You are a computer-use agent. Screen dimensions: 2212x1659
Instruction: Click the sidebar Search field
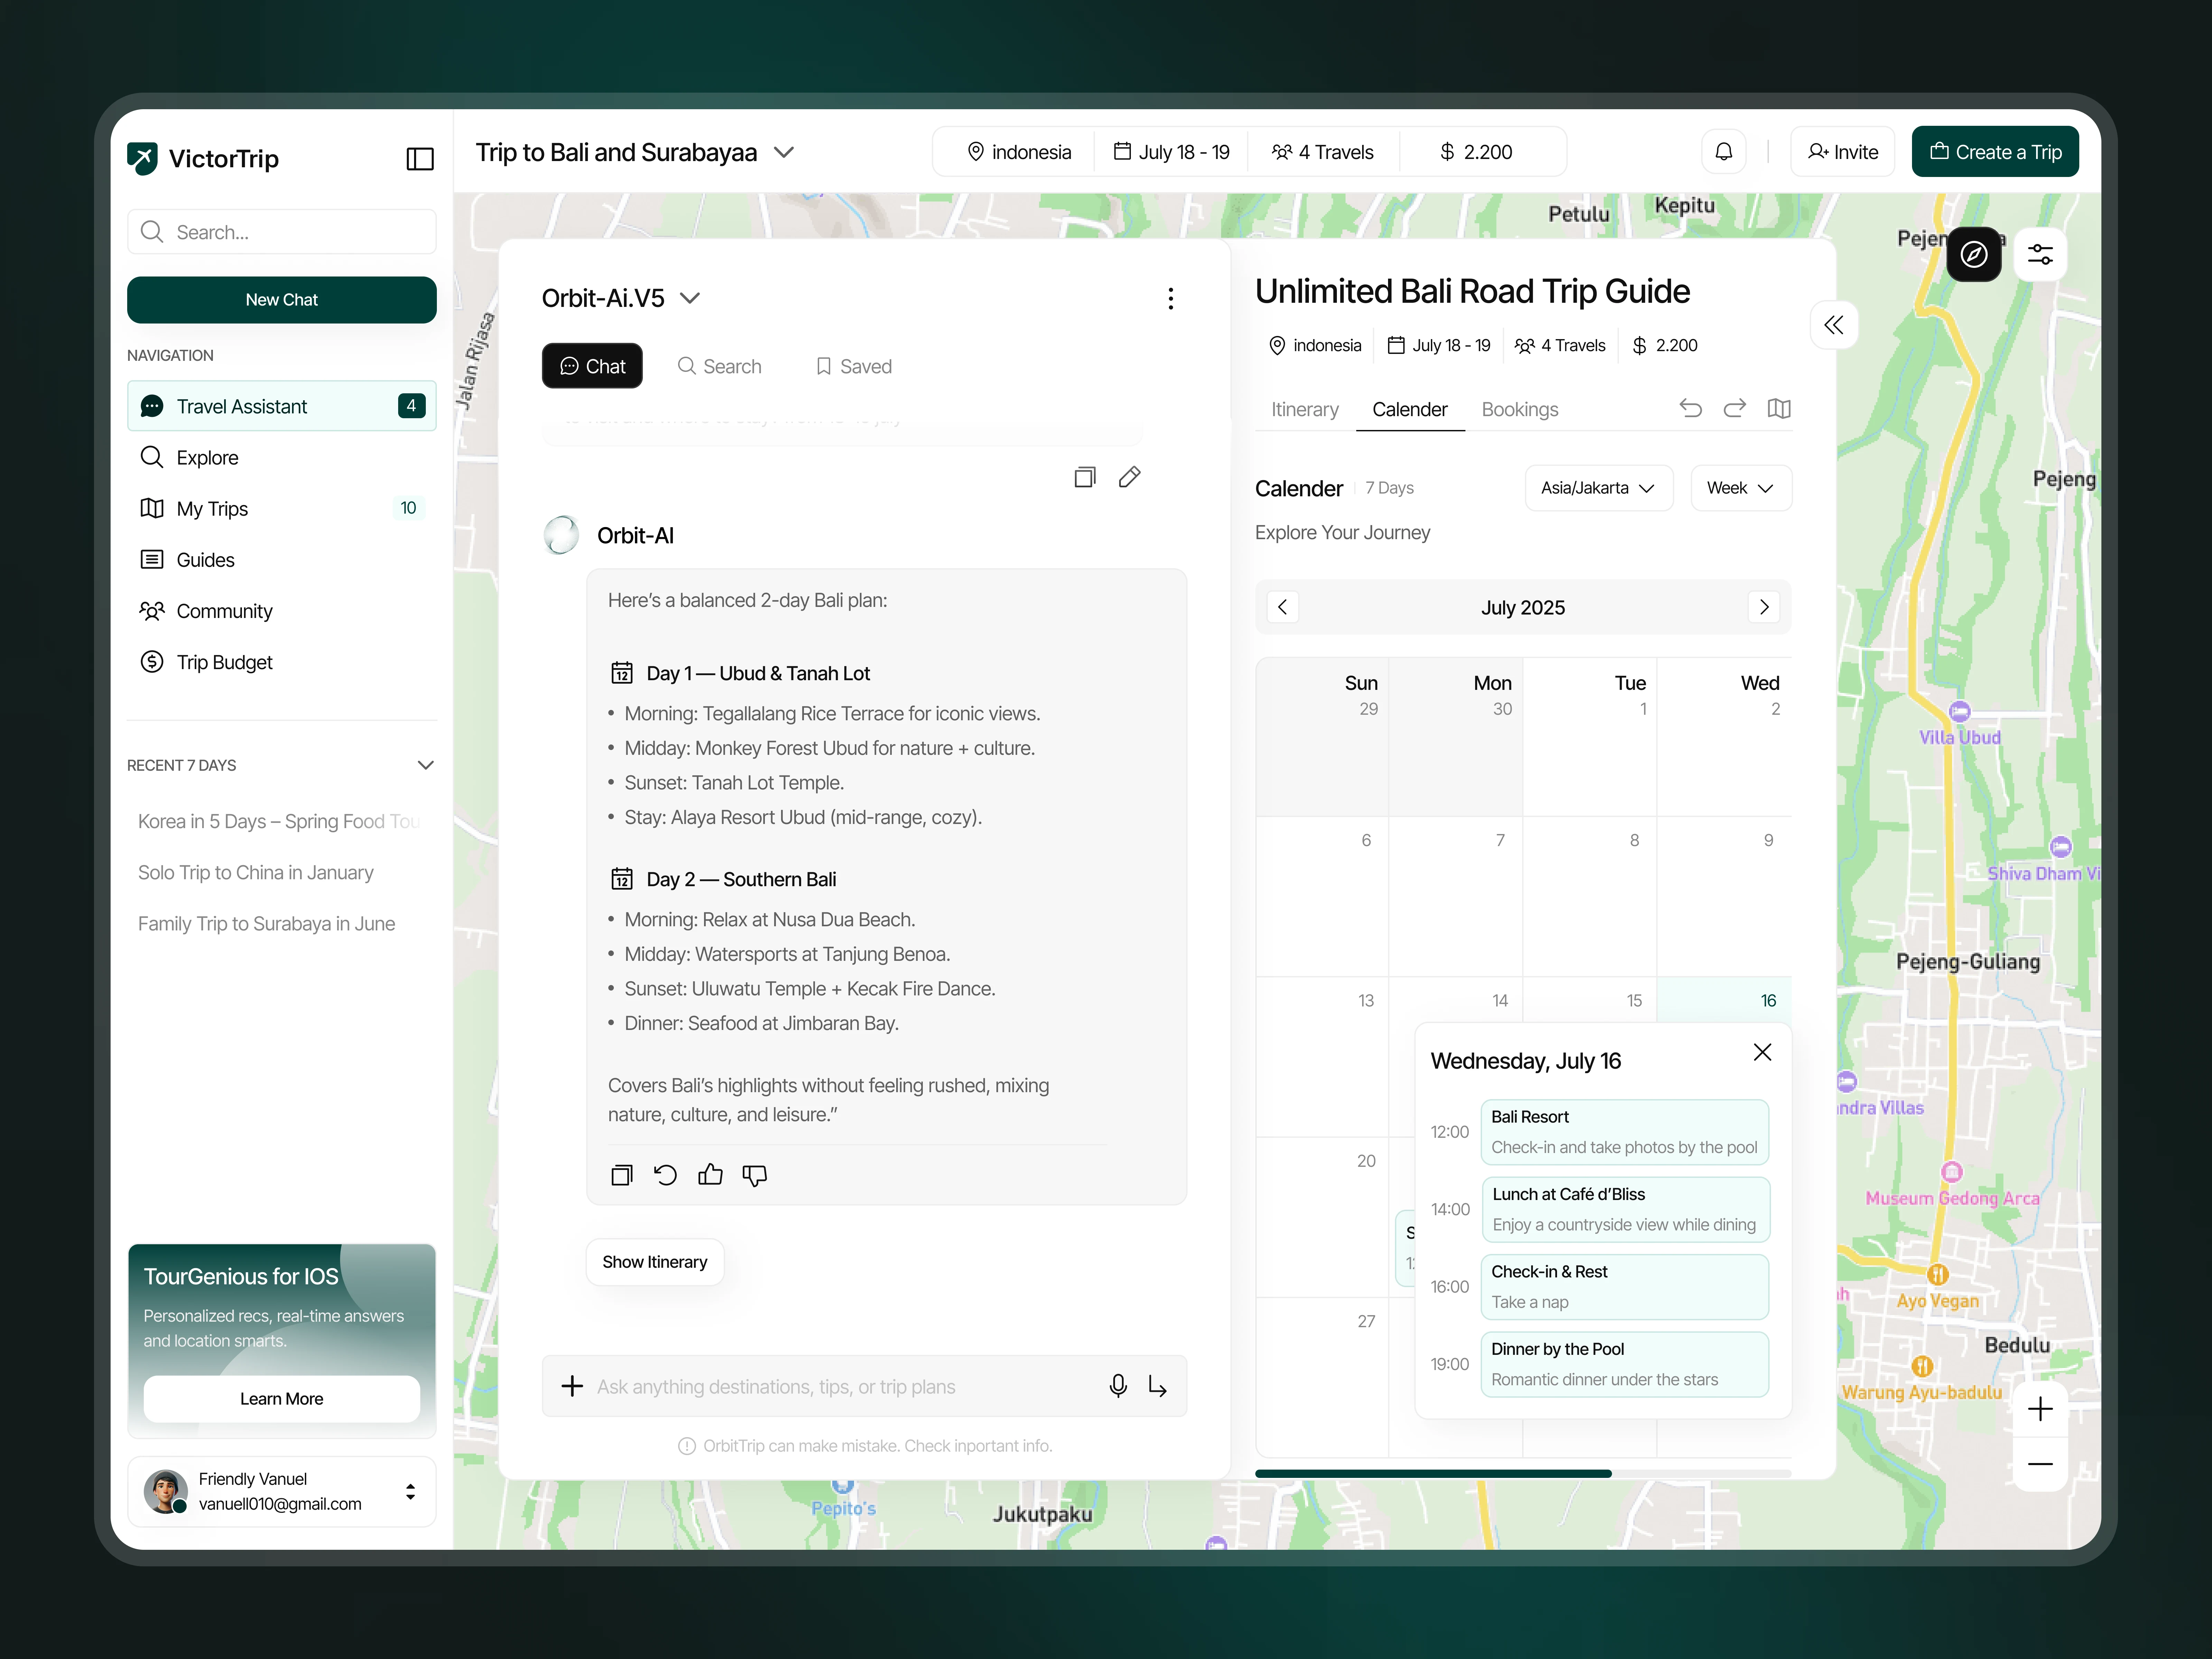(x=282, y=232)
